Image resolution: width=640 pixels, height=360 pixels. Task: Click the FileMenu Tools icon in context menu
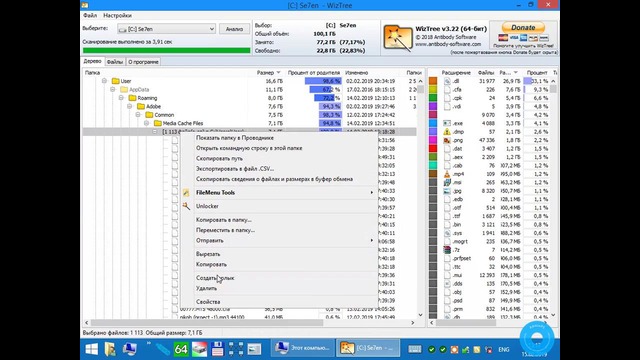(x=186, y=192)
